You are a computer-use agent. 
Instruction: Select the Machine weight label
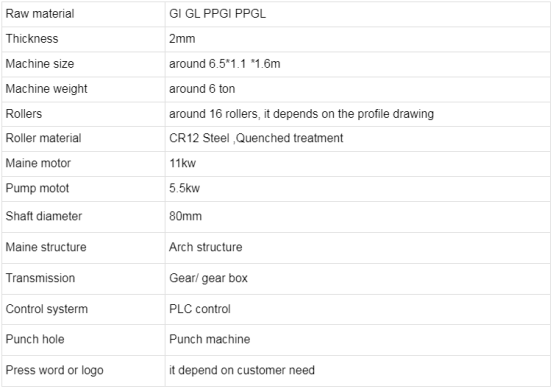pos(46,89)
